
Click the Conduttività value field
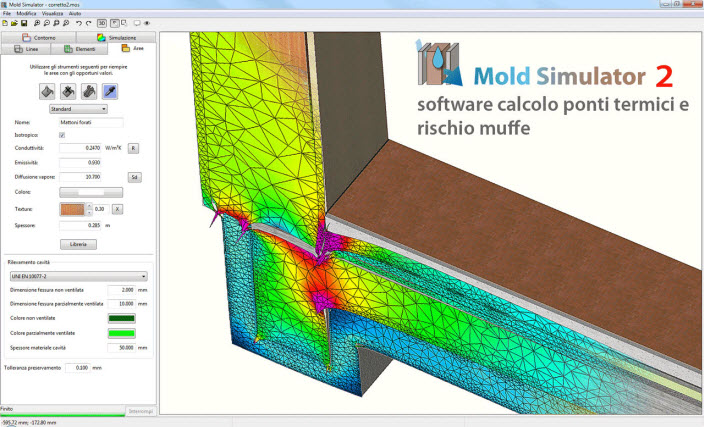(80, 148)
